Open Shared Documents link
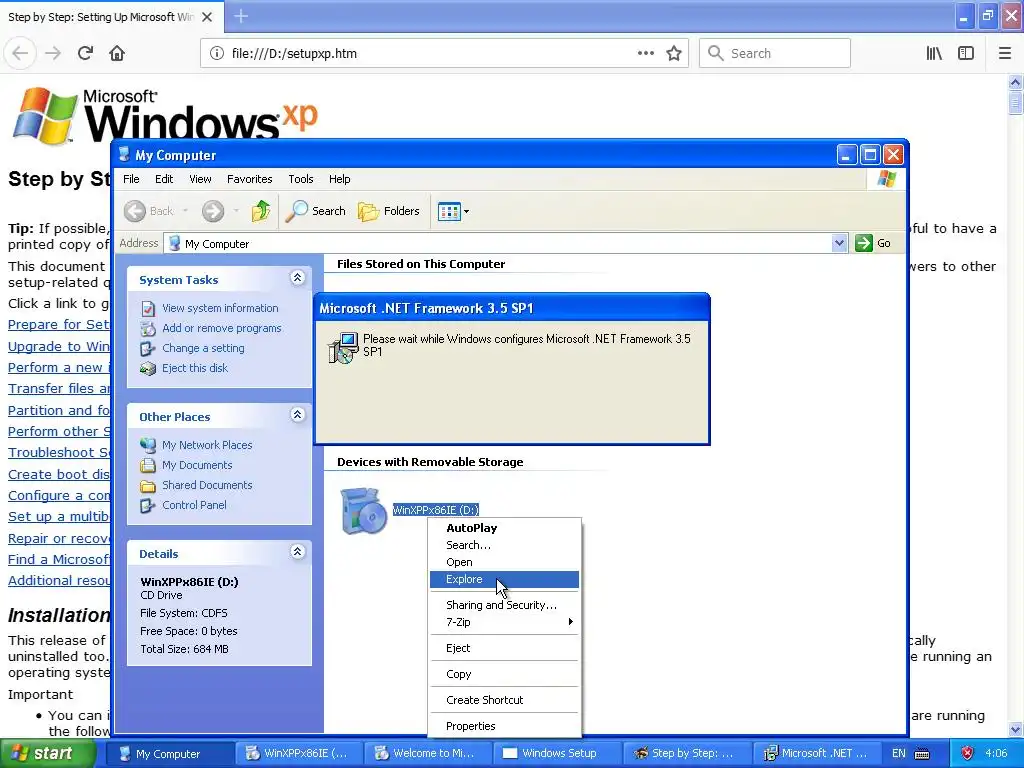This screenshot has width=1024, height=768. click(x=207, y=485)
